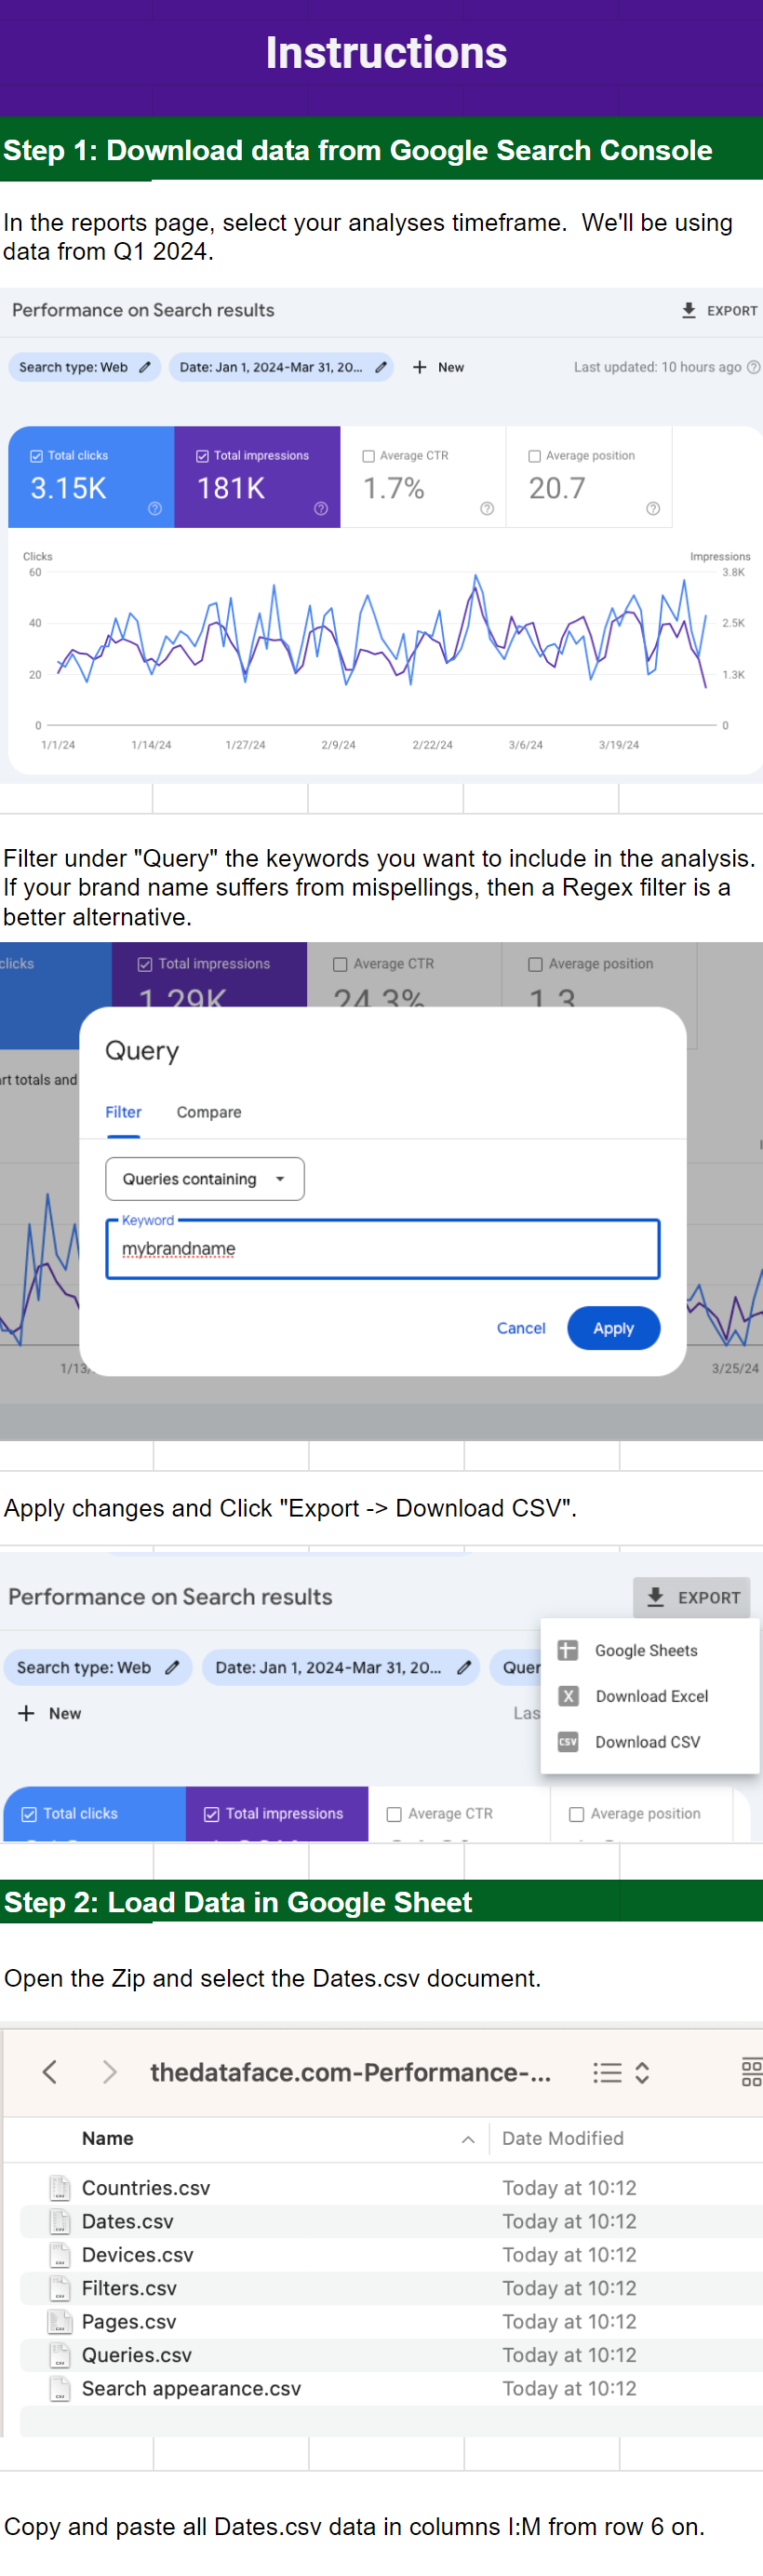763x2576 pixels.
Task: Toggle Total clicks checkbox in export screenshot
Action: pyautogui.click(x=29, y=1814)
